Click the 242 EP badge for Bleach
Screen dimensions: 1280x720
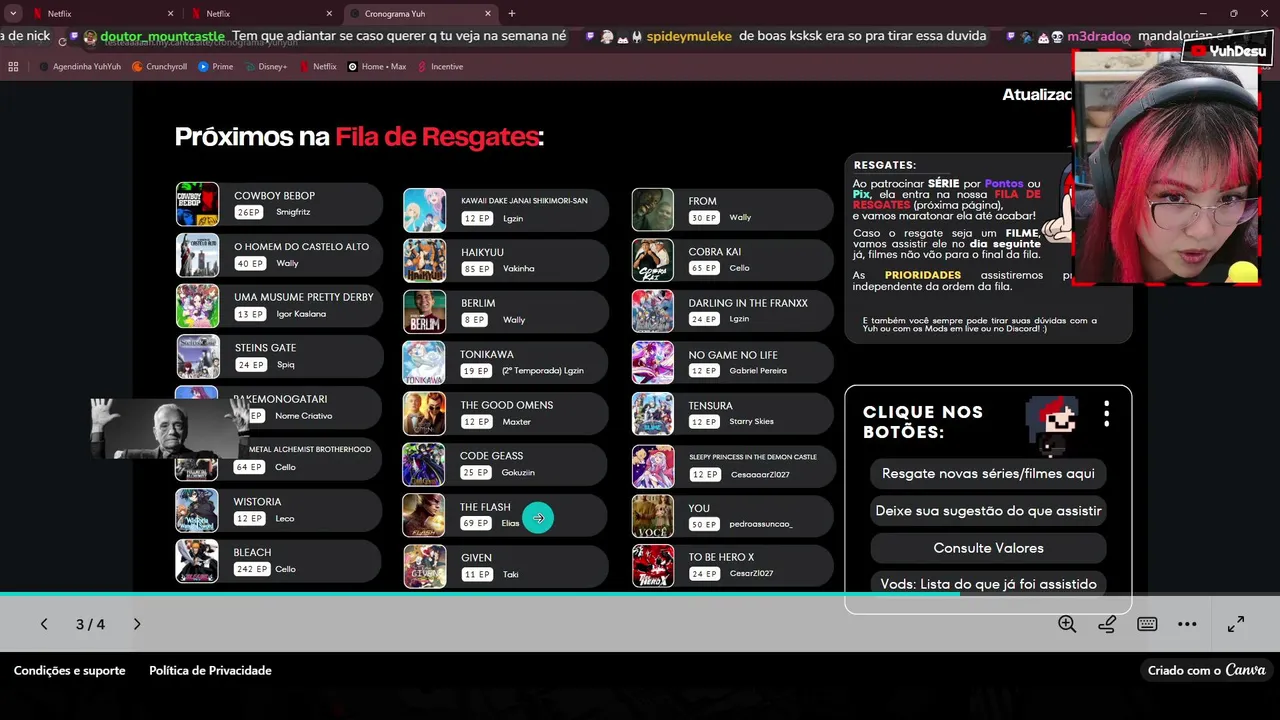(x=252, y=569)
